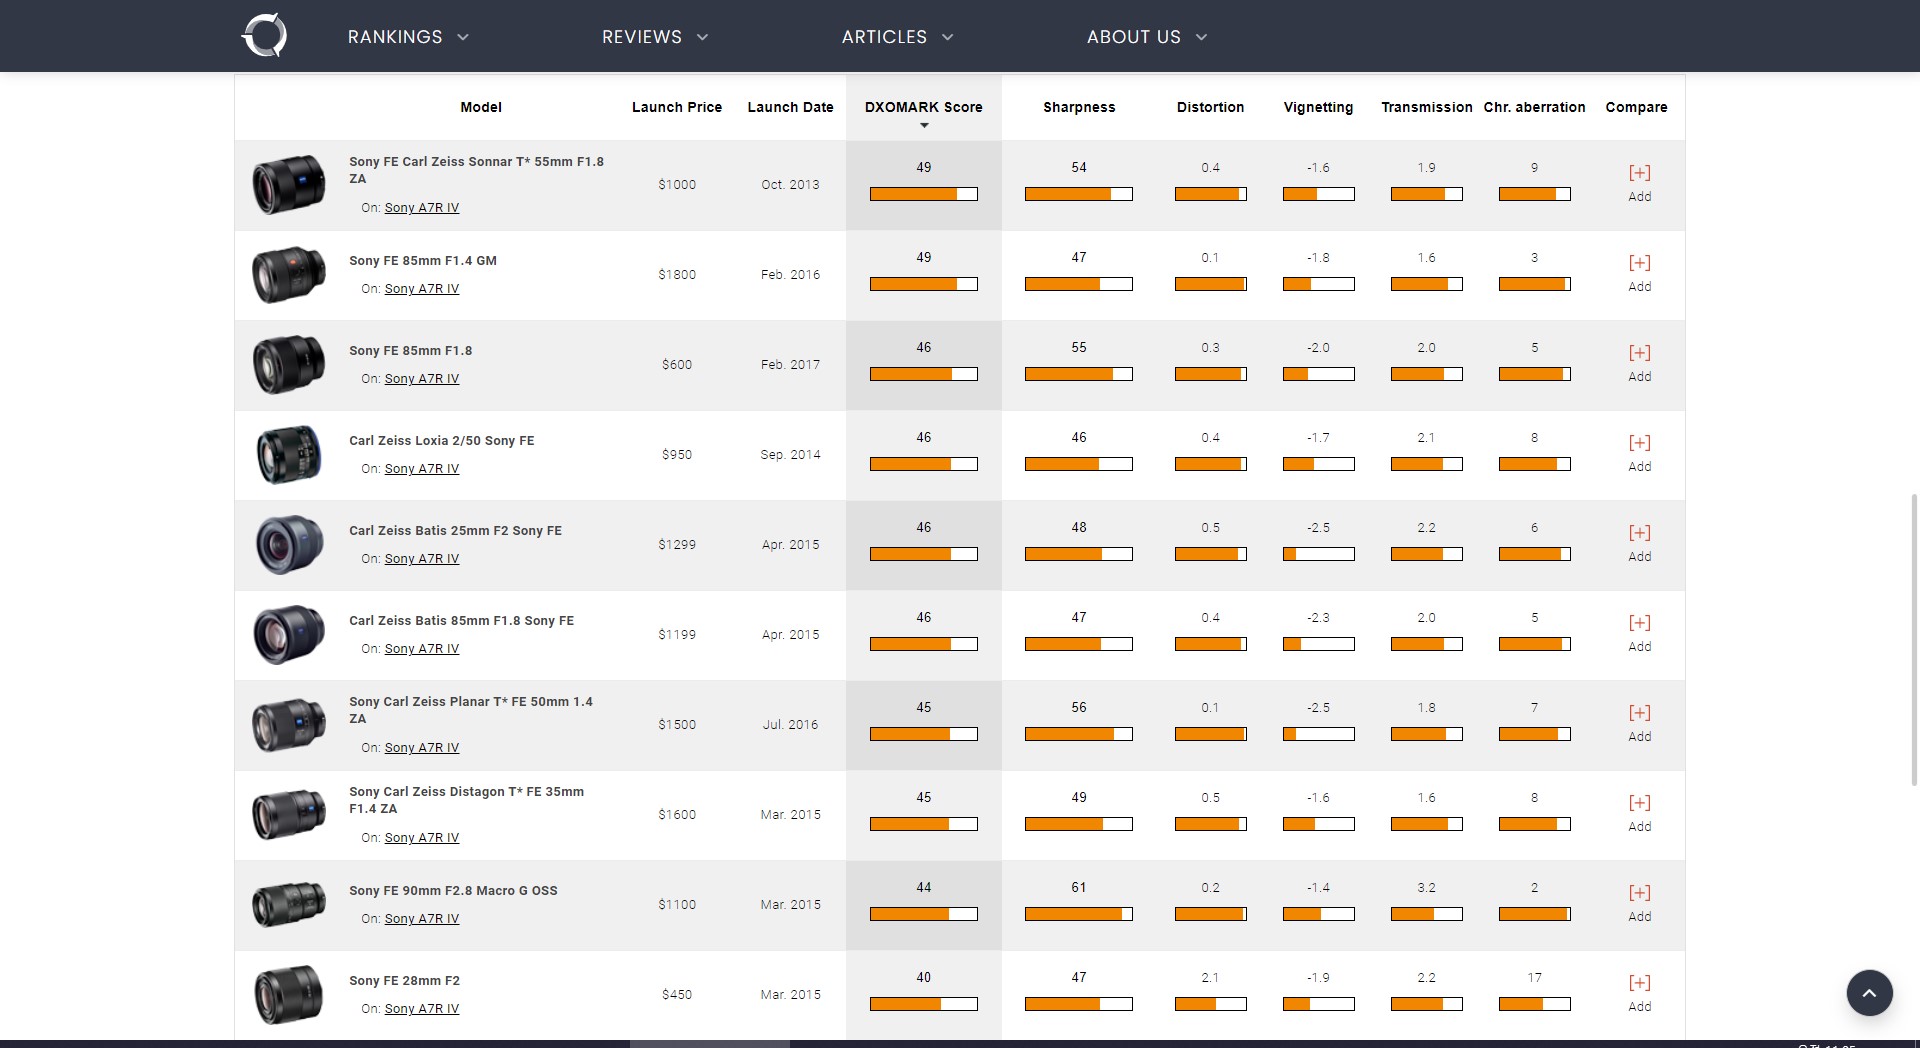The image size is (1920, 1048).
Task: Add Sony Planar FE 50mm 1.4 to compare
Action: tap(1639, 723)
